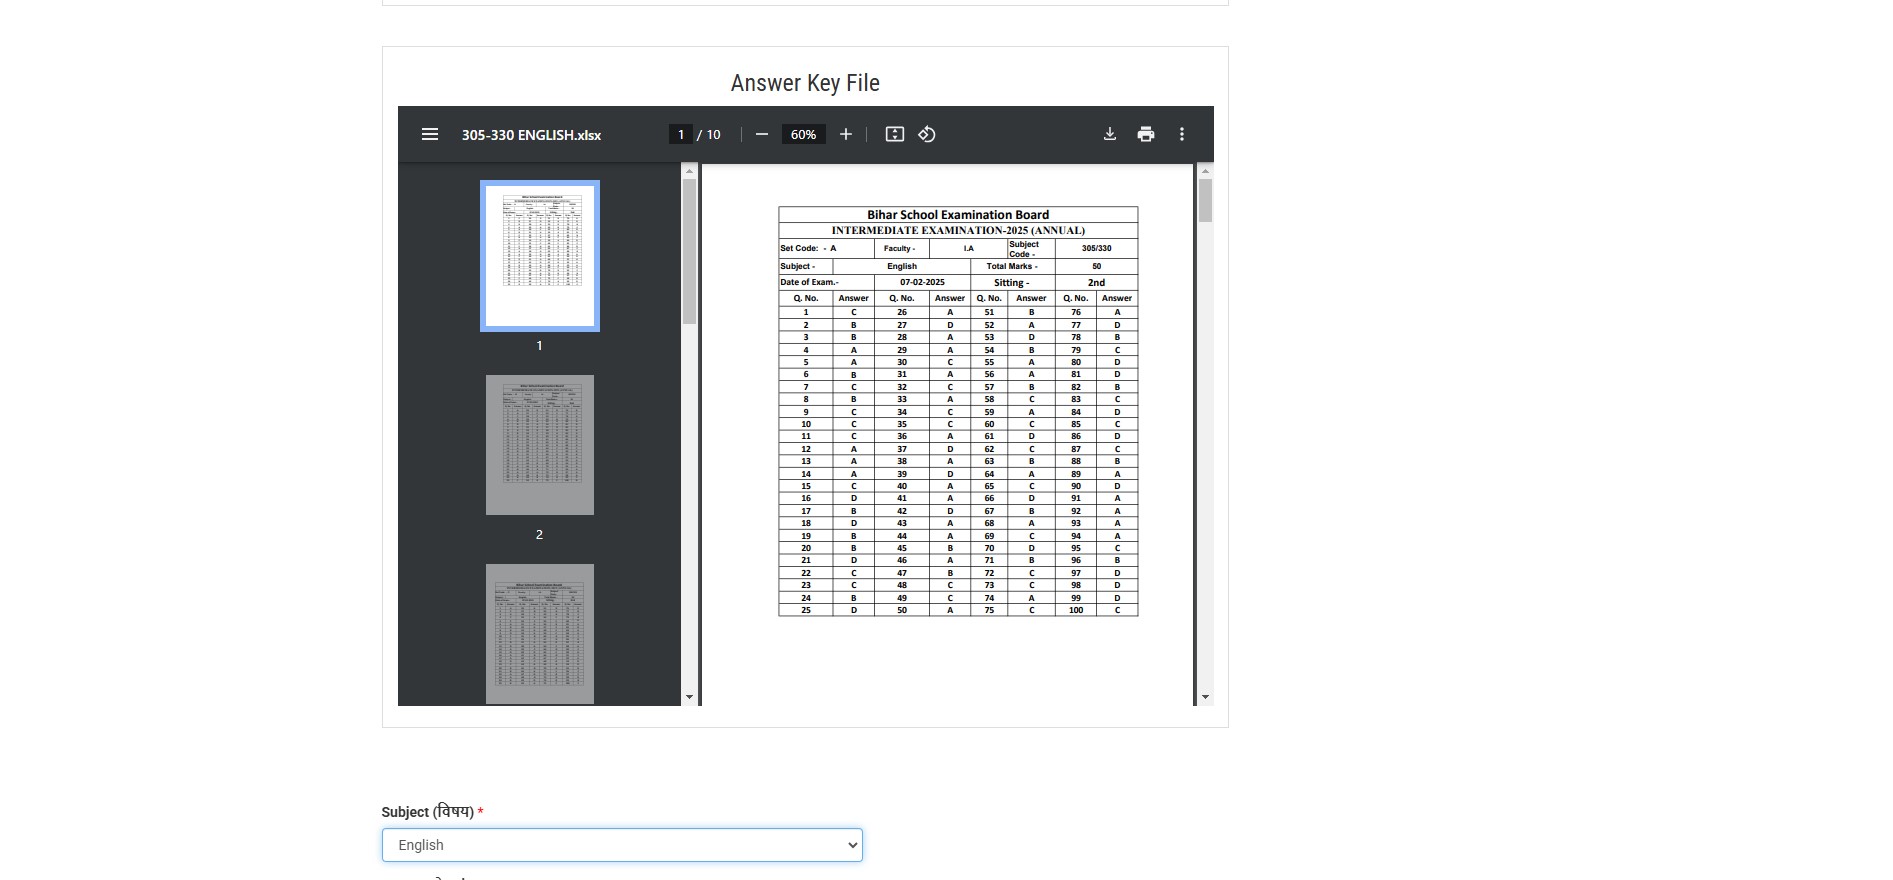Click the Faculty label cell

coord(902,248)
